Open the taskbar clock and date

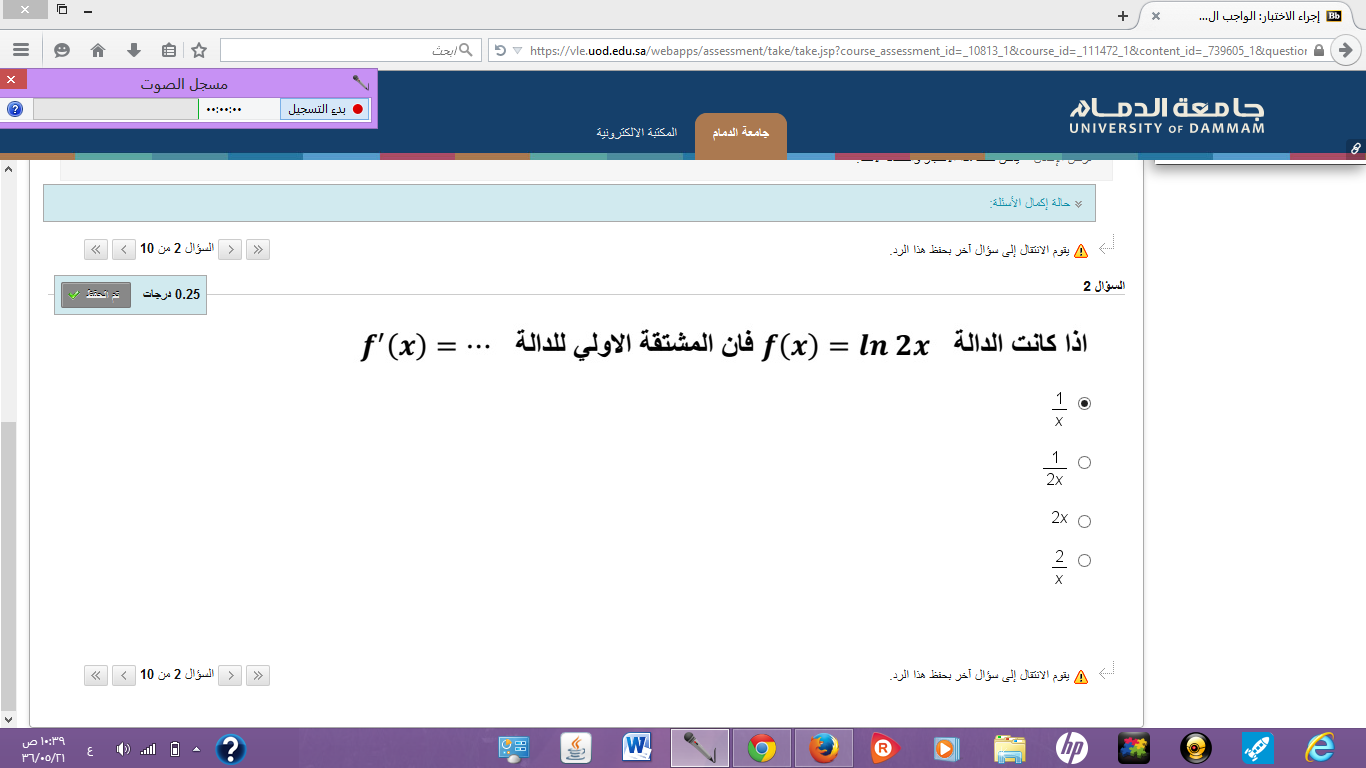coord(44,749)
